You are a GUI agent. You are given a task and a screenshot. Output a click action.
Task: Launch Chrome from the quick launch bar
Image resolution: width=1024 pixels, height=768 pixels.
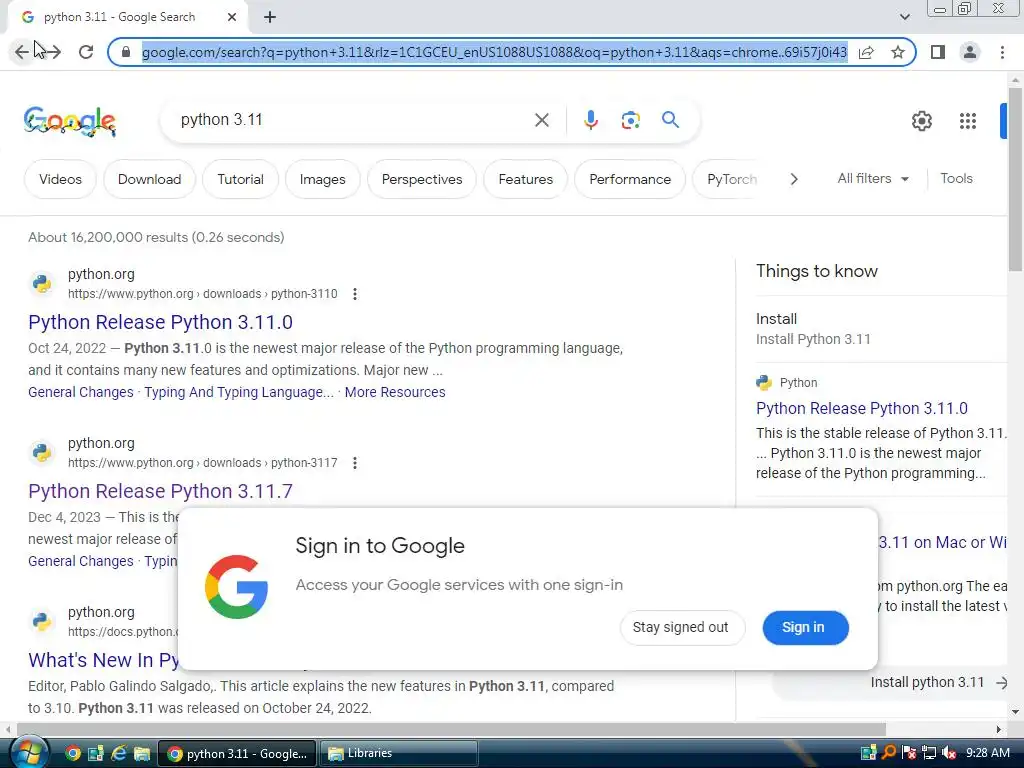click(x=73, y=754)
